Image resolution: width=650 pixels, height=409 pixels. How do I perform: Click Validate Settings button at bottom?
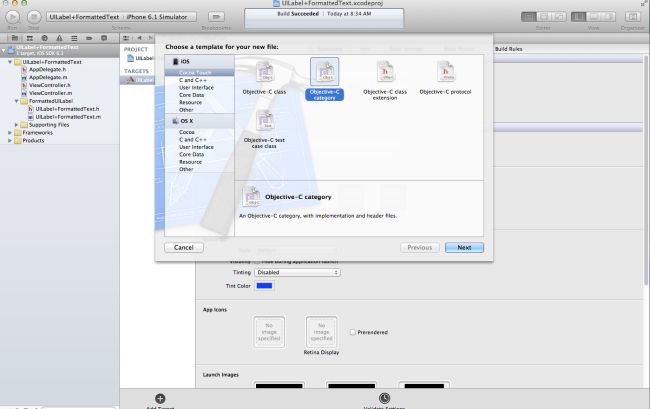(x=384, y=401)
